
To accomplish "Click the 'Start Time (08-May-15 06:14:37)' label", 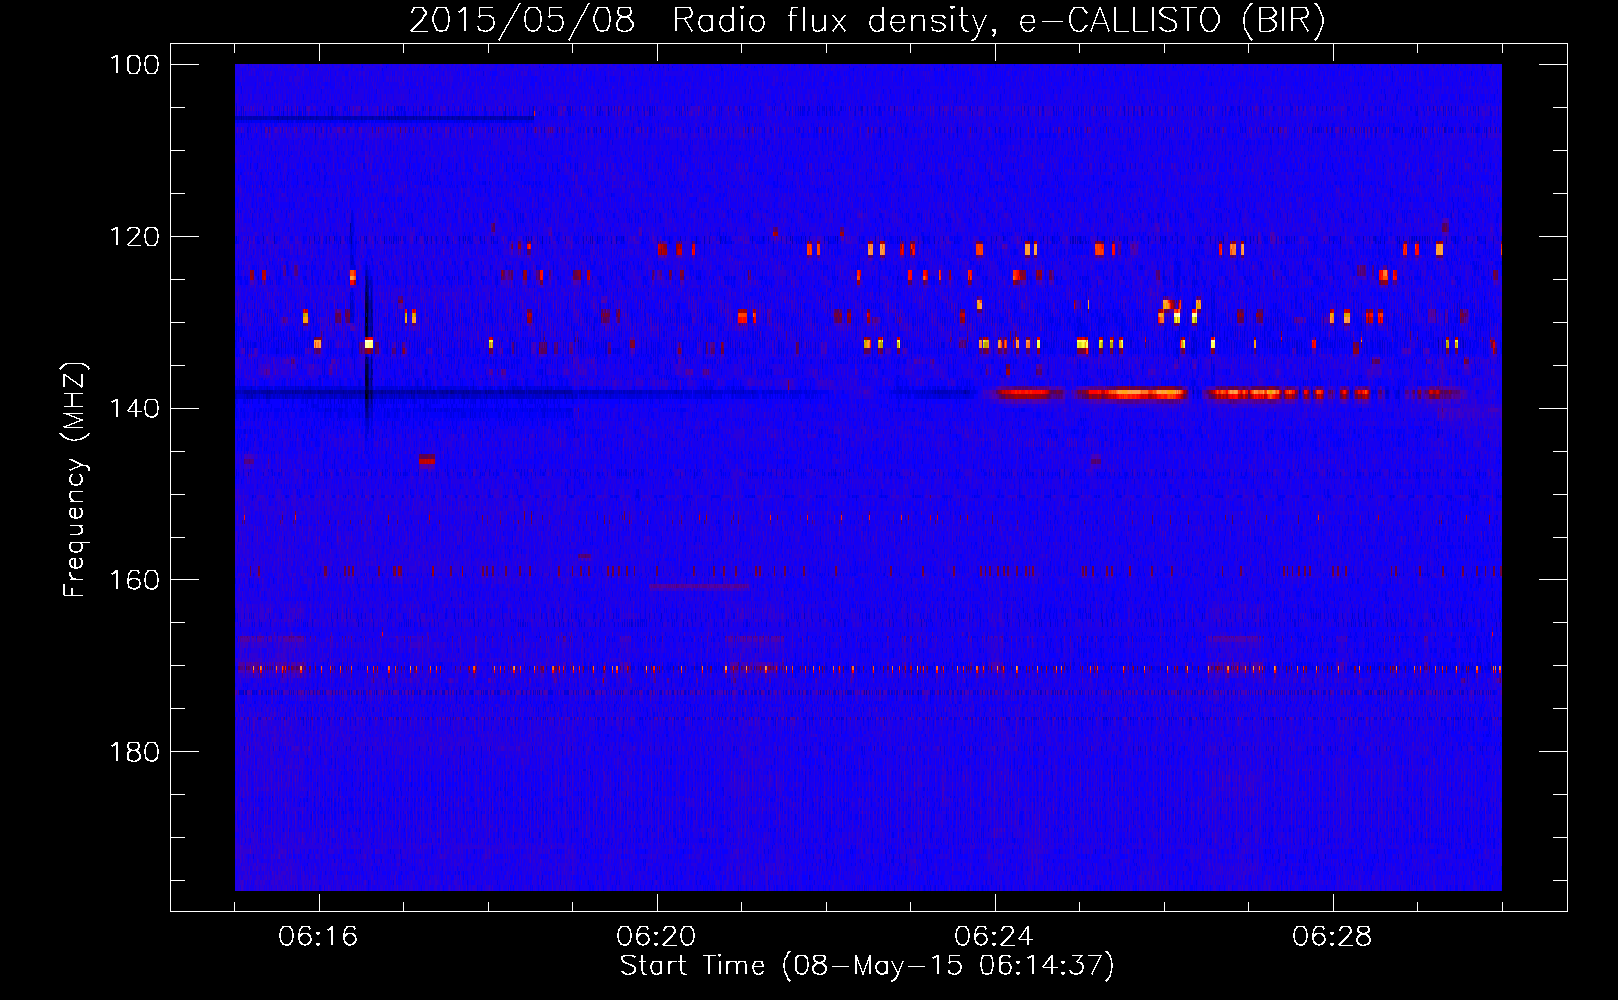I will click(867, 966).
